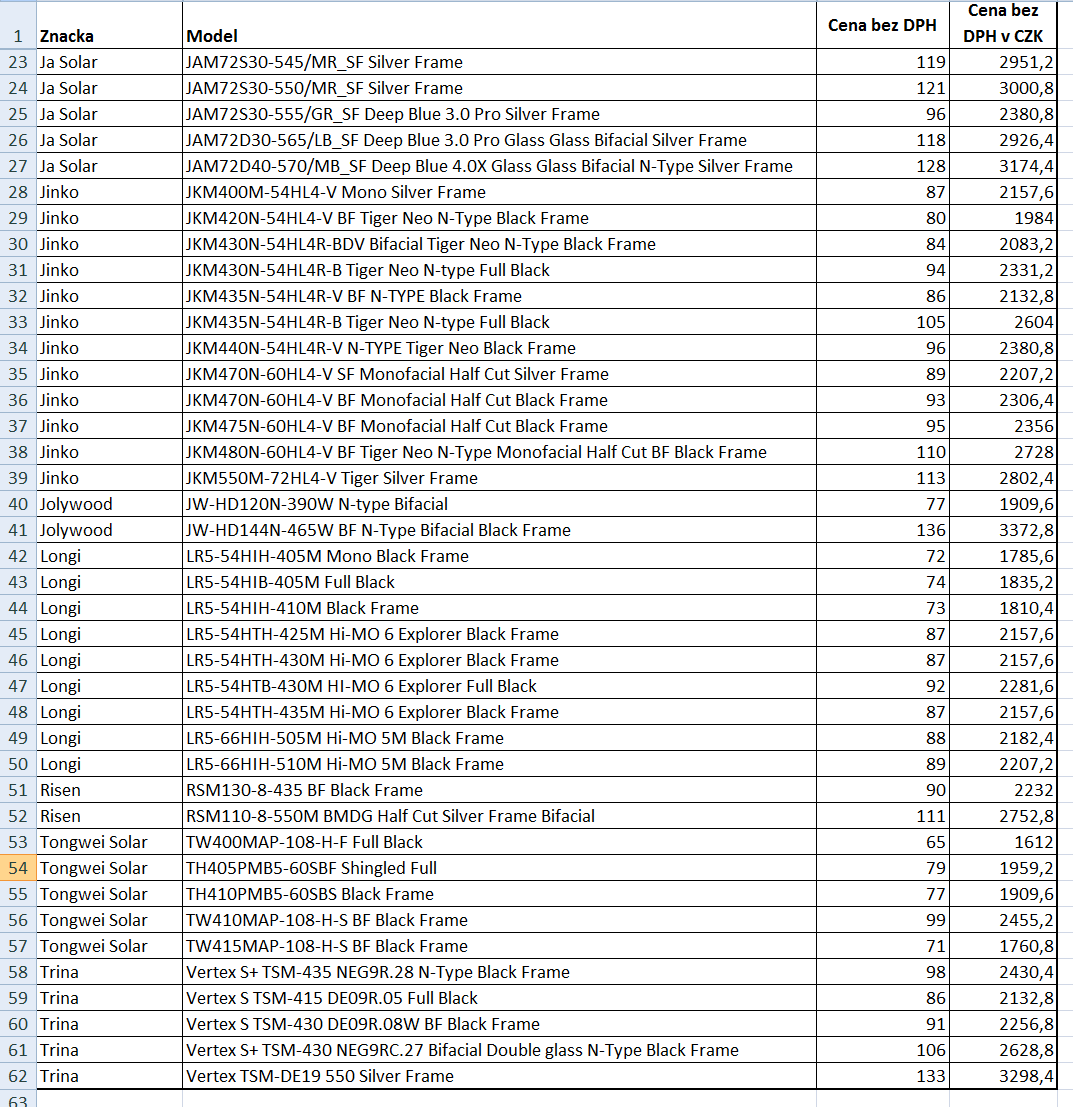Click the price cell 133 for Trina
The image size is (1073, 1107).
pos(882,1076)
